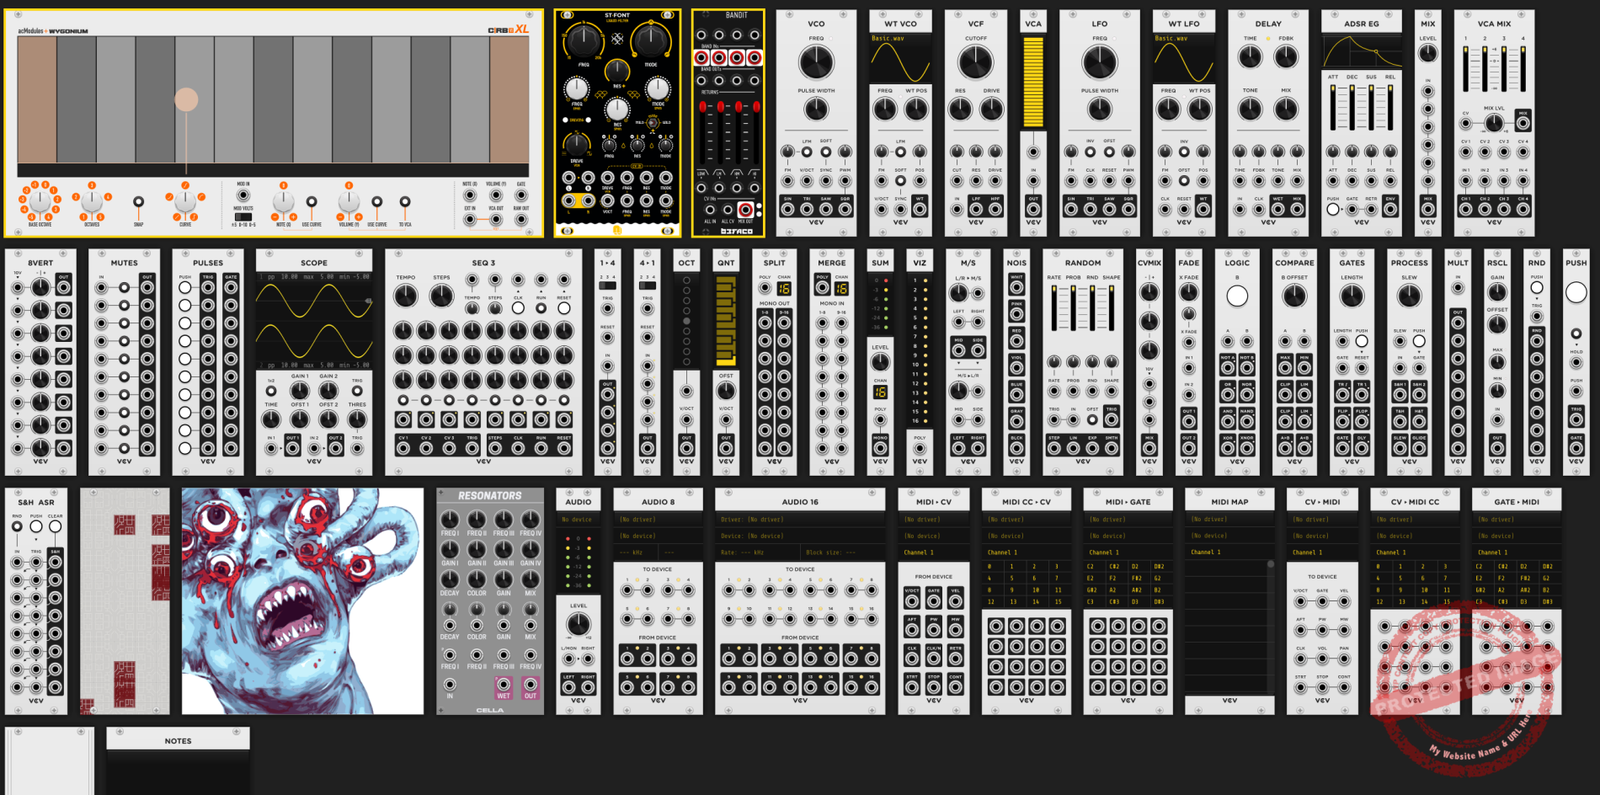Click the AUDIO module LEFT output jack
The height and width of the screenshot is (795, 1600).
(568, 687)
